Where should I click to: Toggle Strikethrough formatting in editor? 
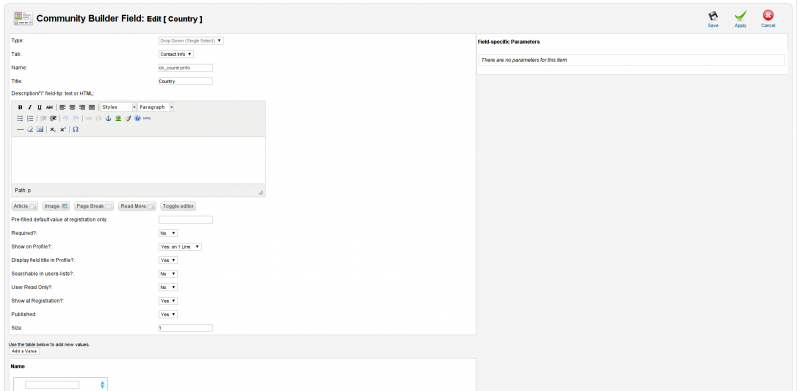(49, 107)
